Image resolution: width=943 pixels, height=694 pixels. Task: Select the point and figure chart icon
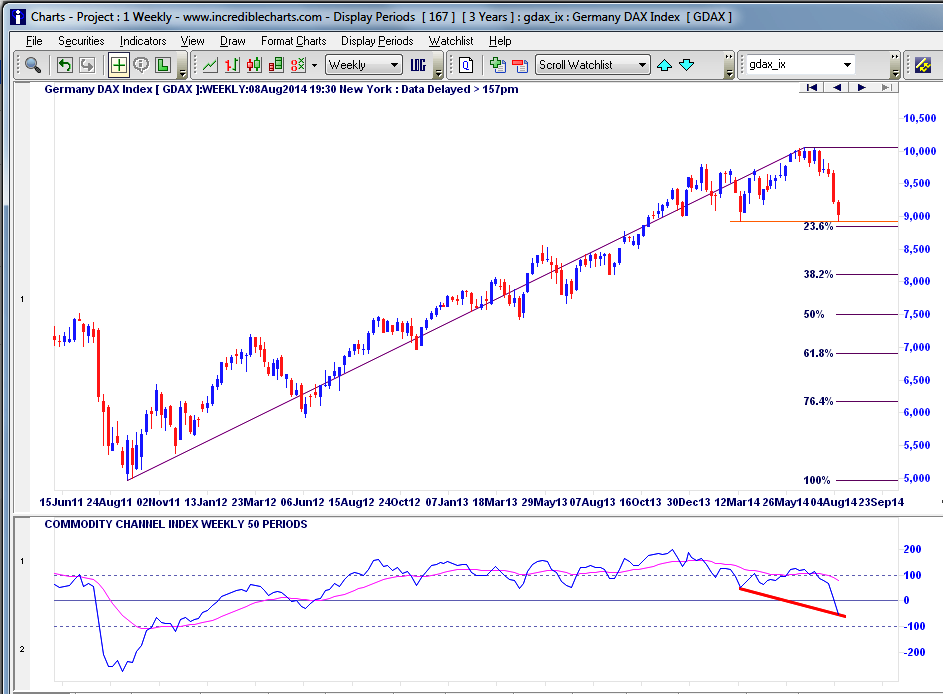298,65
